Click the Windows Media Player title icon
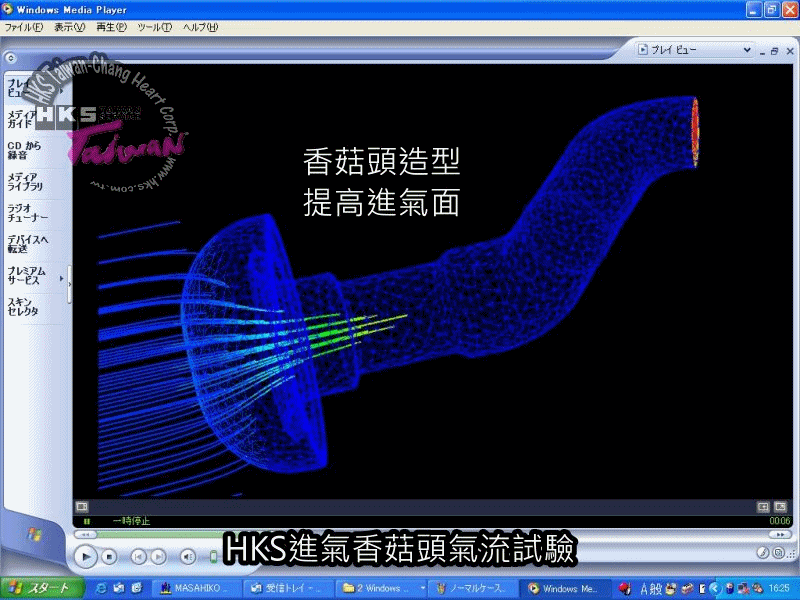Viewport: 800px width, 600px height. pyautogui.click(x=7, y=9)
